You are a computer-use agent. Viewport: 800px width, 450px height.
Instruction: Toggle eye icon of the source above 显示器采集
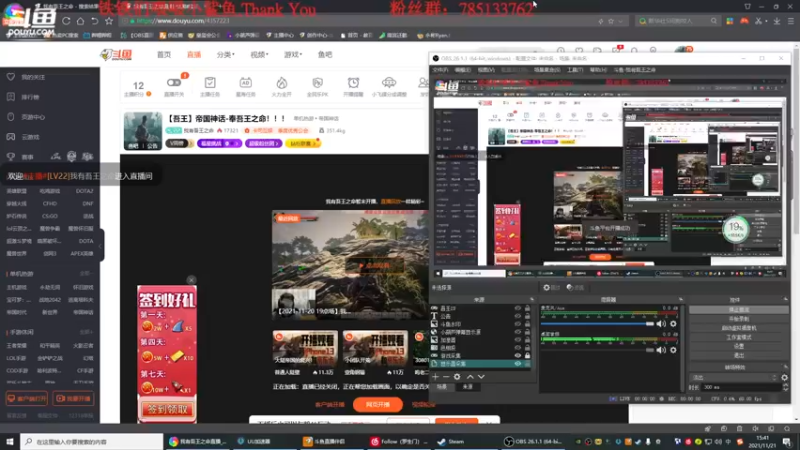[x=517, y=356]
